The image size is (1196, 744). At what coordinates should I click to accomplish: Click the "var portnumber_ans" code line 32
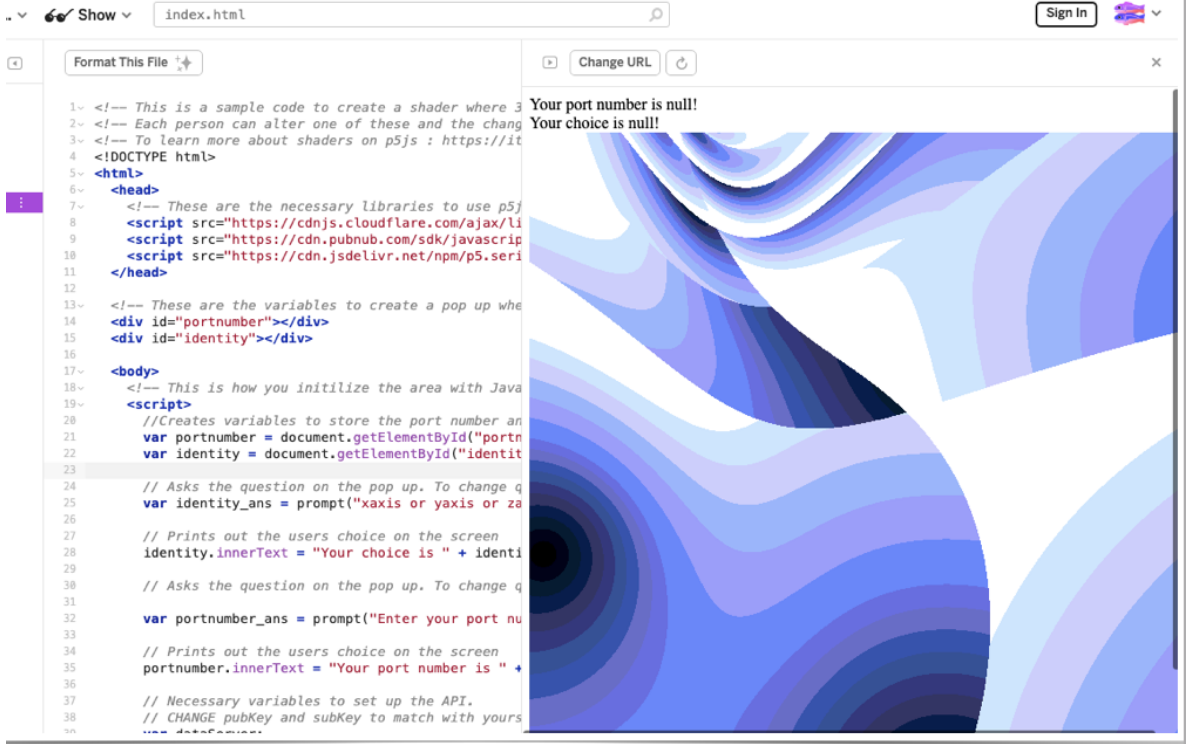point(333,619)
